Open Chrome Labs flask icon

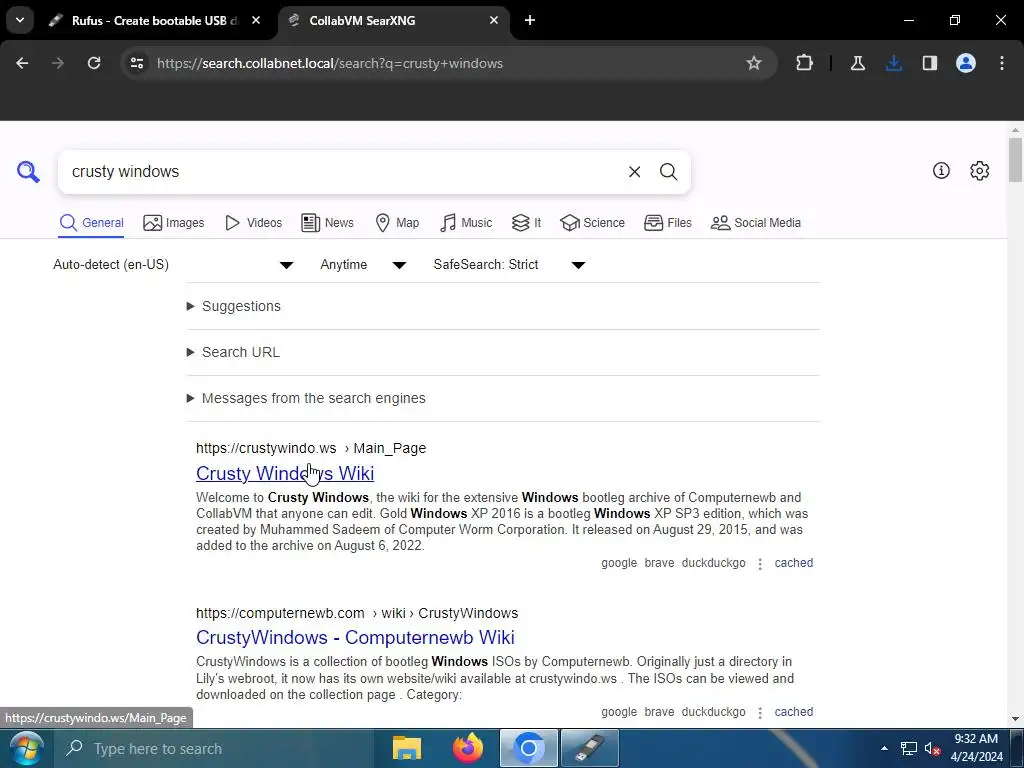(857, 63)
